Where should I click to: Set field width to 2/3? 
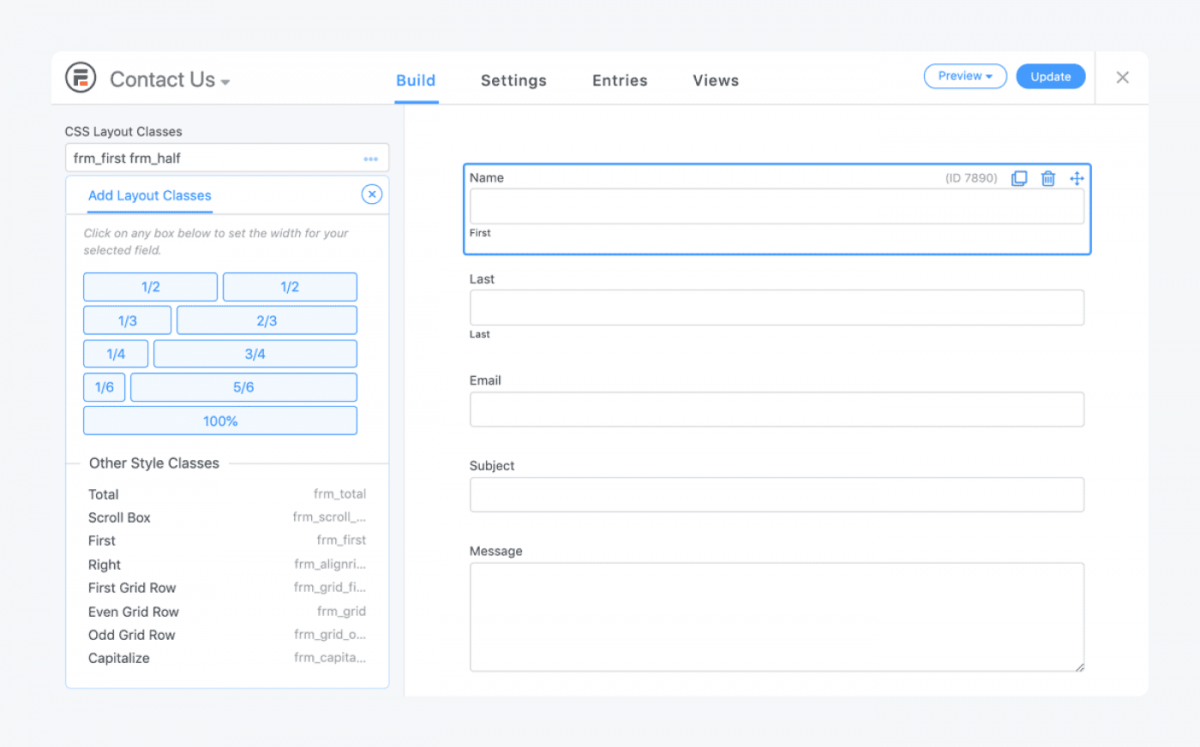[x=266, y=320]
